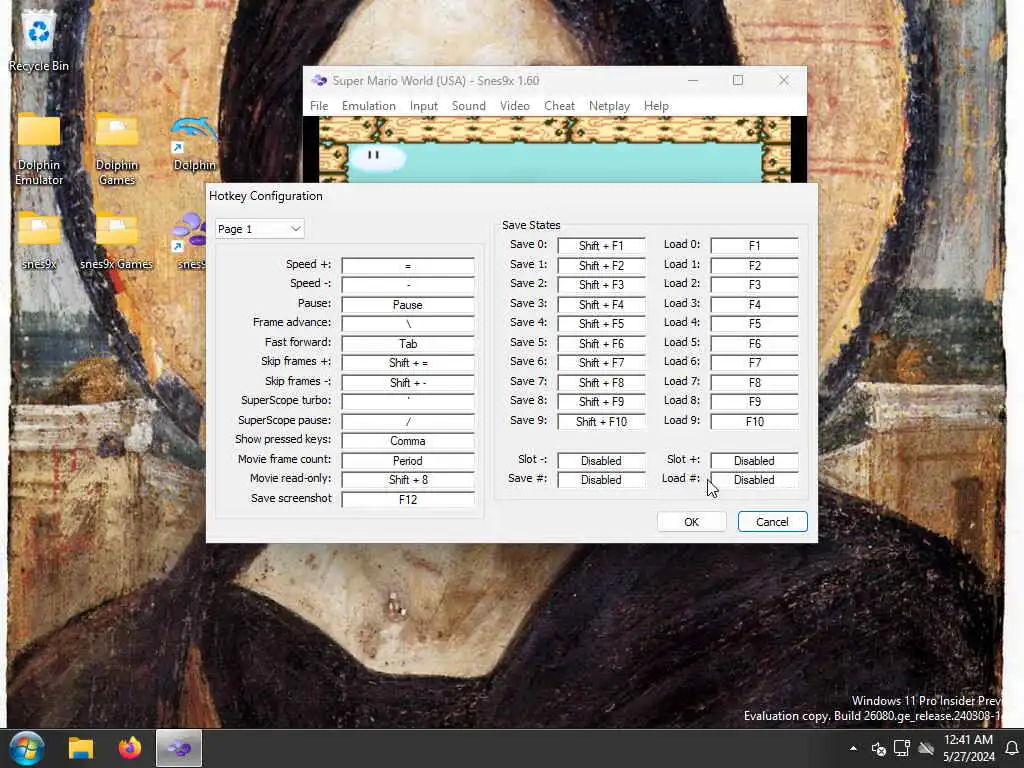Screen dimensions: 1024x768
Task: Open File Explorer from the taskbar
Action: pos(81,748)
